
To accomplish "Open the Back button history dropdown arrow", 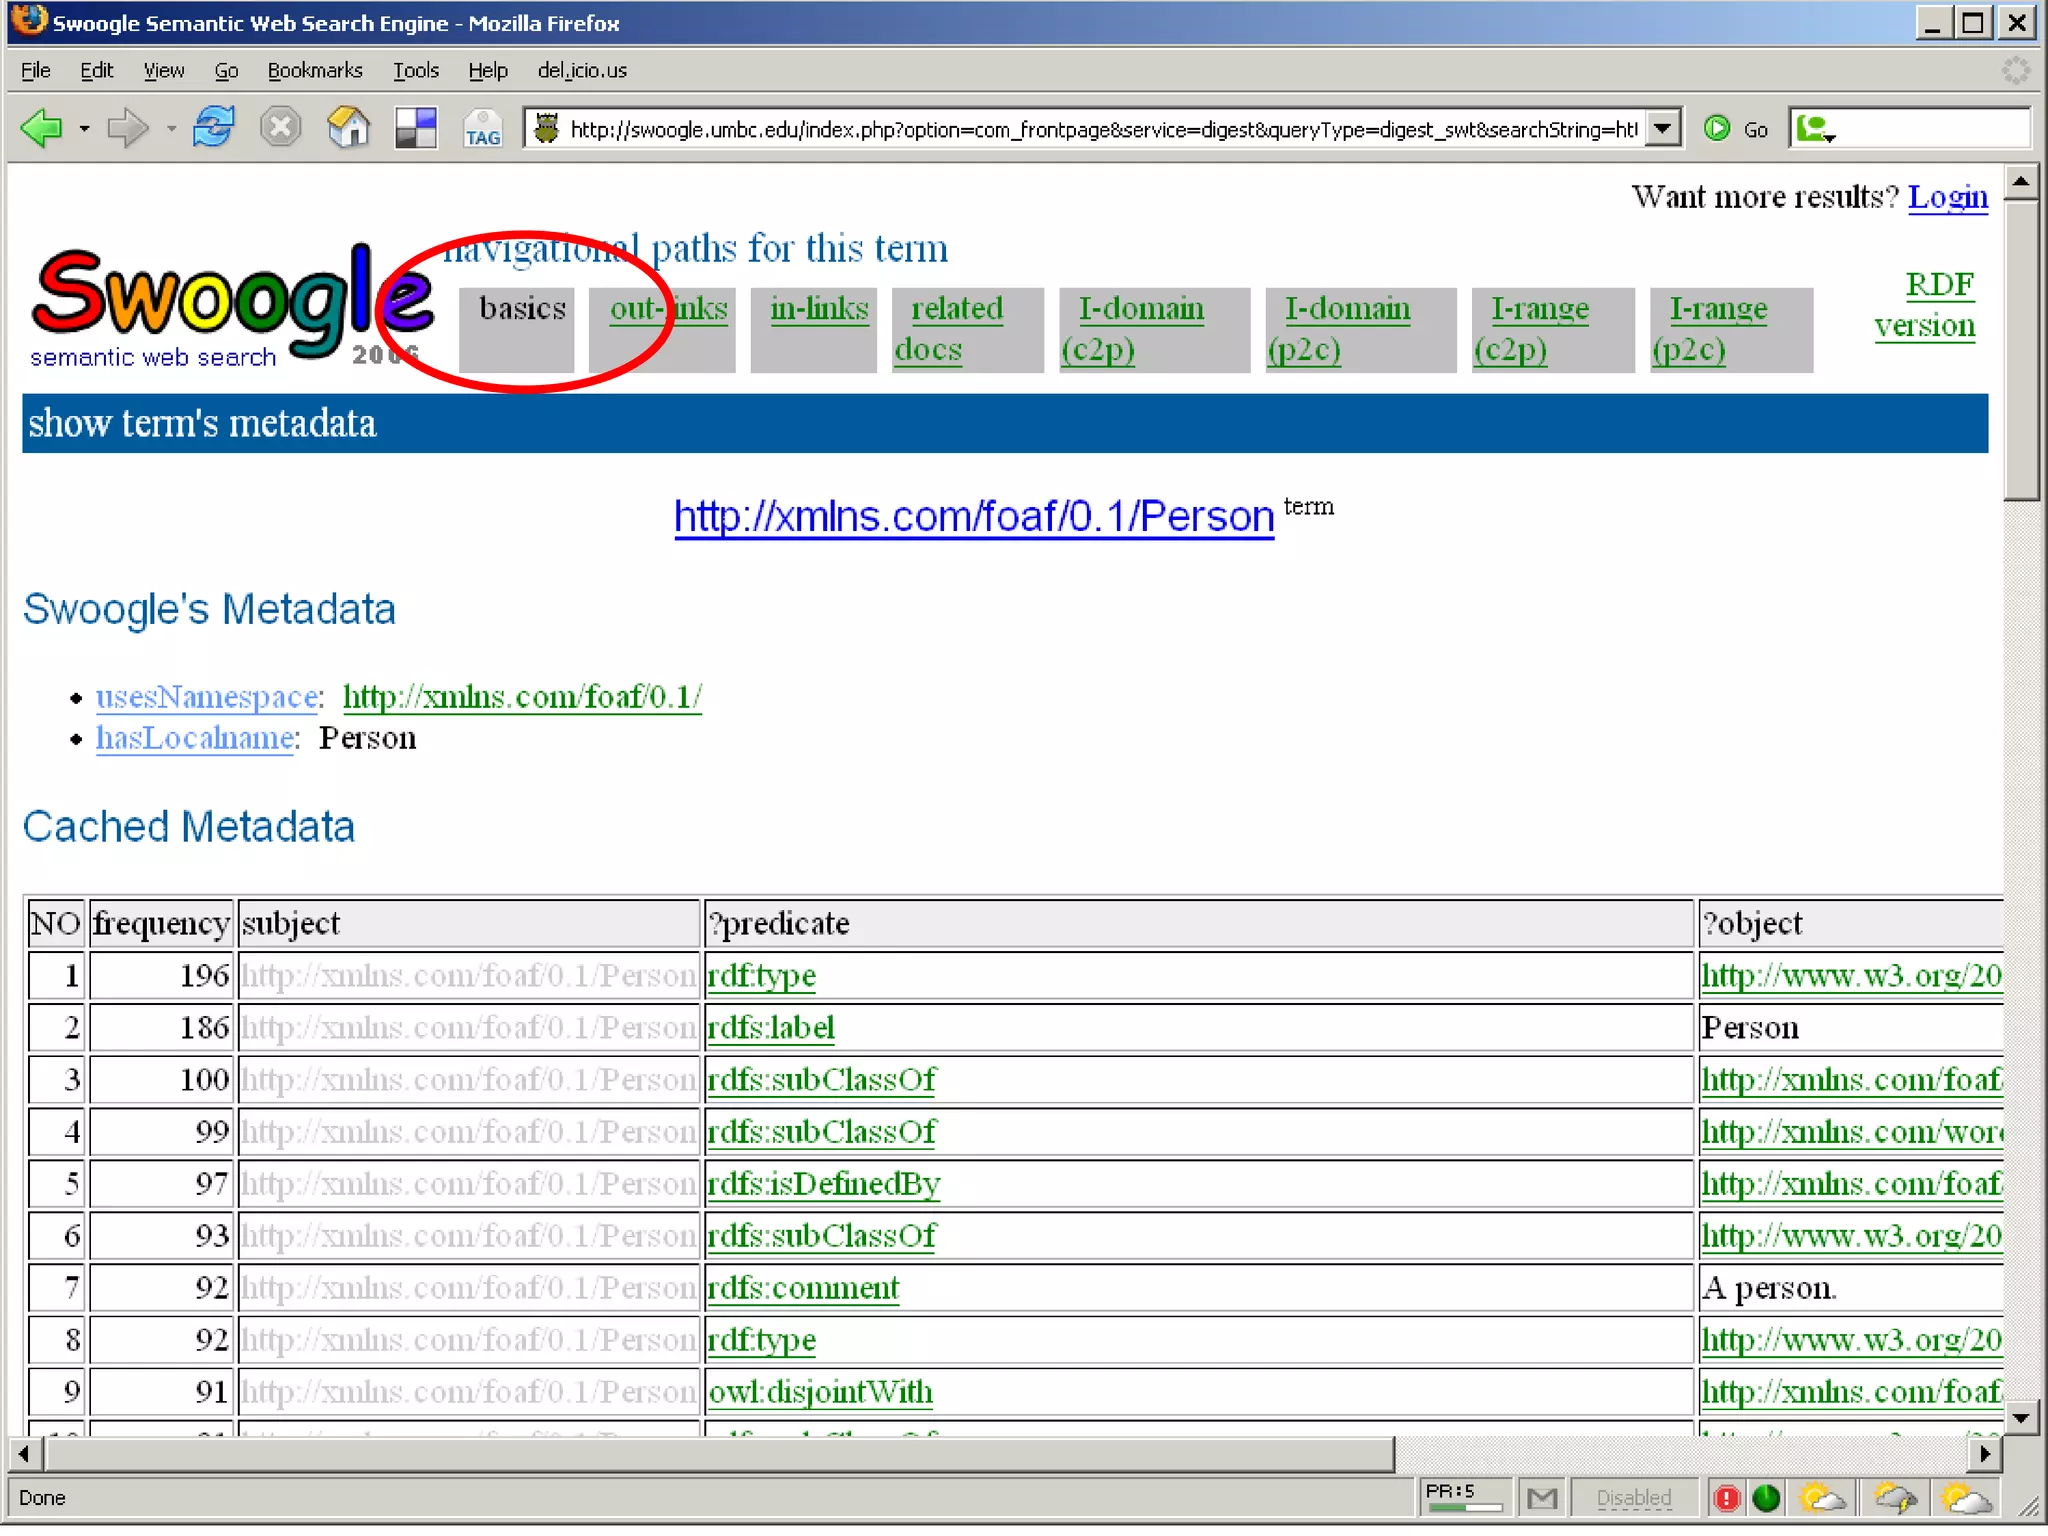I will coord(85,128).
